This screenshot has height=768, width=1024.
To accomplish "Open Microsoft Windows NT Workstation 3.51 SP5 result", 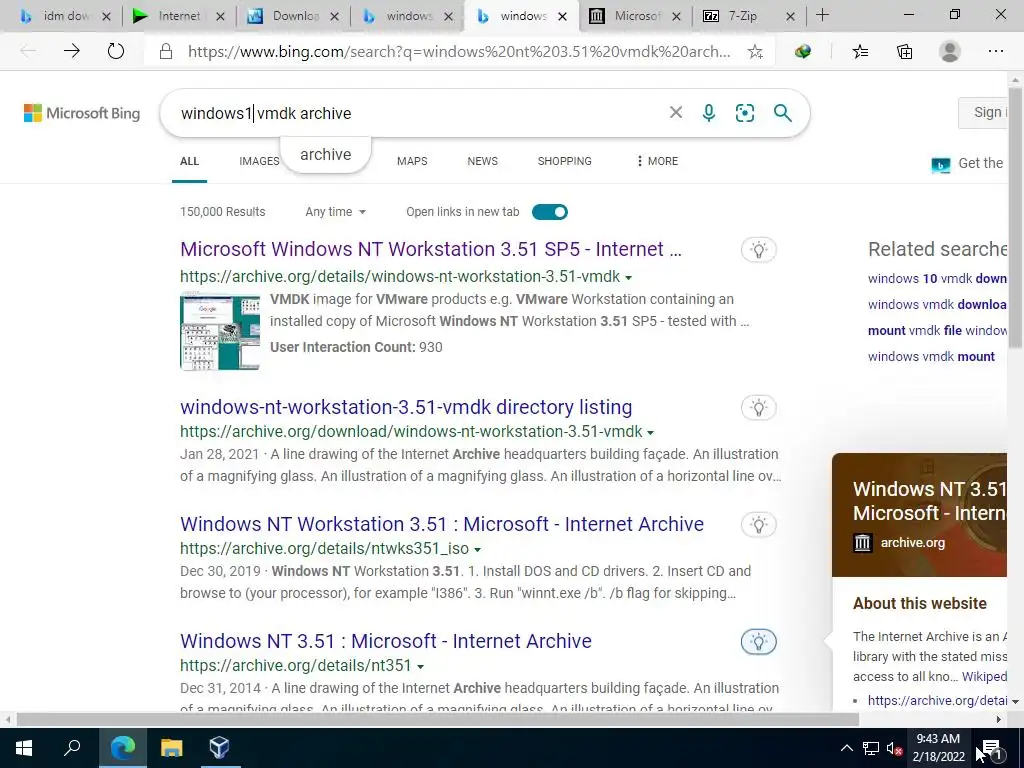I will 431,249.
